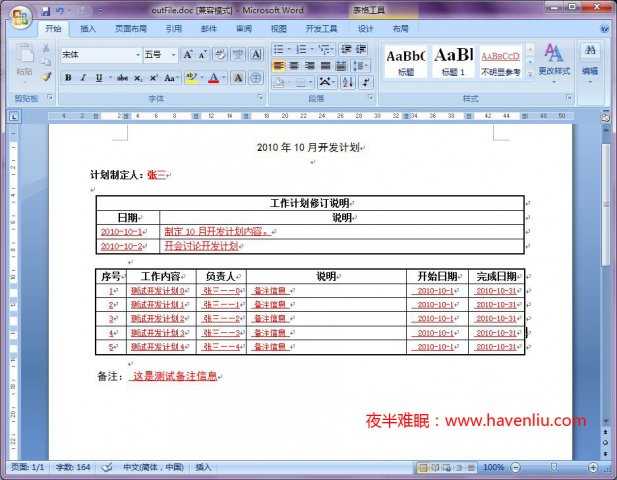The image size is (617, 480).
Task: Click the Enclosed Characters circle icon
Action: (255, 78)
